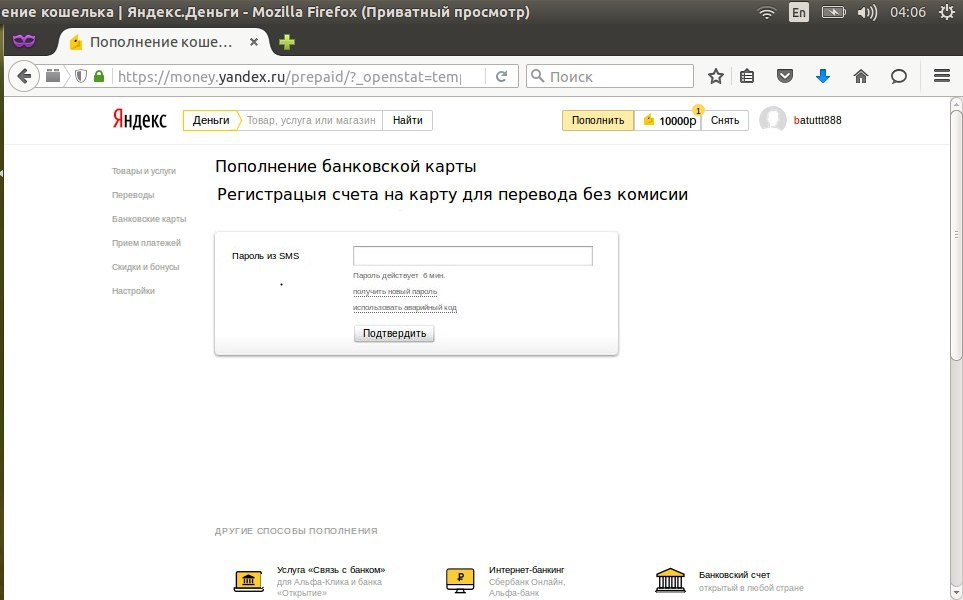Image resolution: width=963 pixels, height=600 pixels.
Task: Click the reload page button
Action: (501, 76)
